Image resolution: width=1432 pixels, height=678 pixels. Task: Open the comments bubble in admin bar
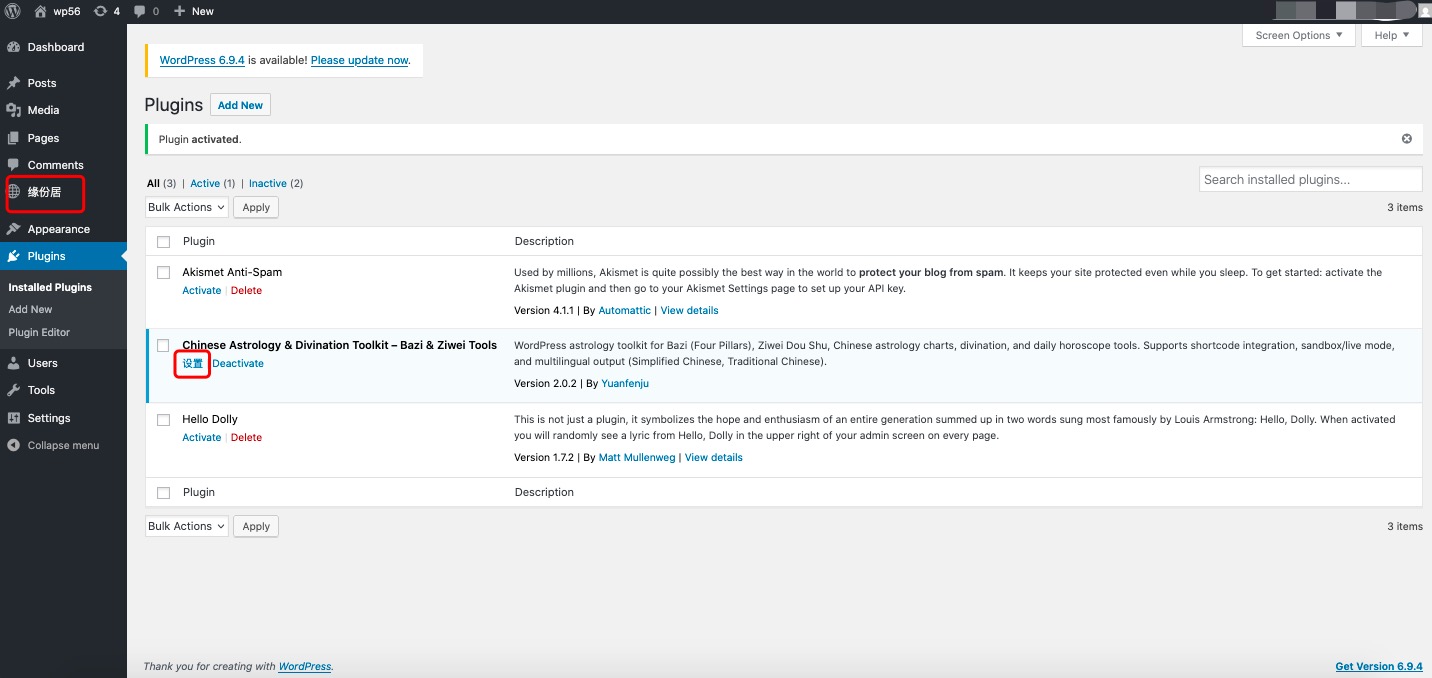140,11
